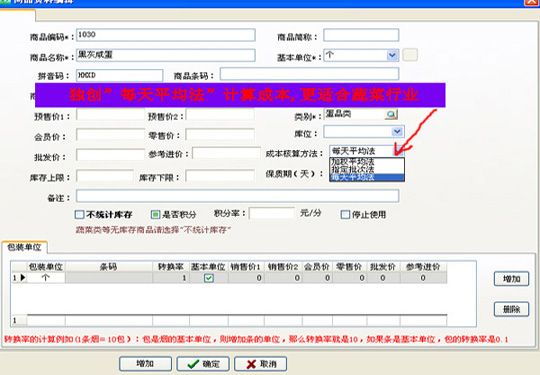Click the row indicator arrow in packaging grid

pyautogui.click(x=23, y=278)
